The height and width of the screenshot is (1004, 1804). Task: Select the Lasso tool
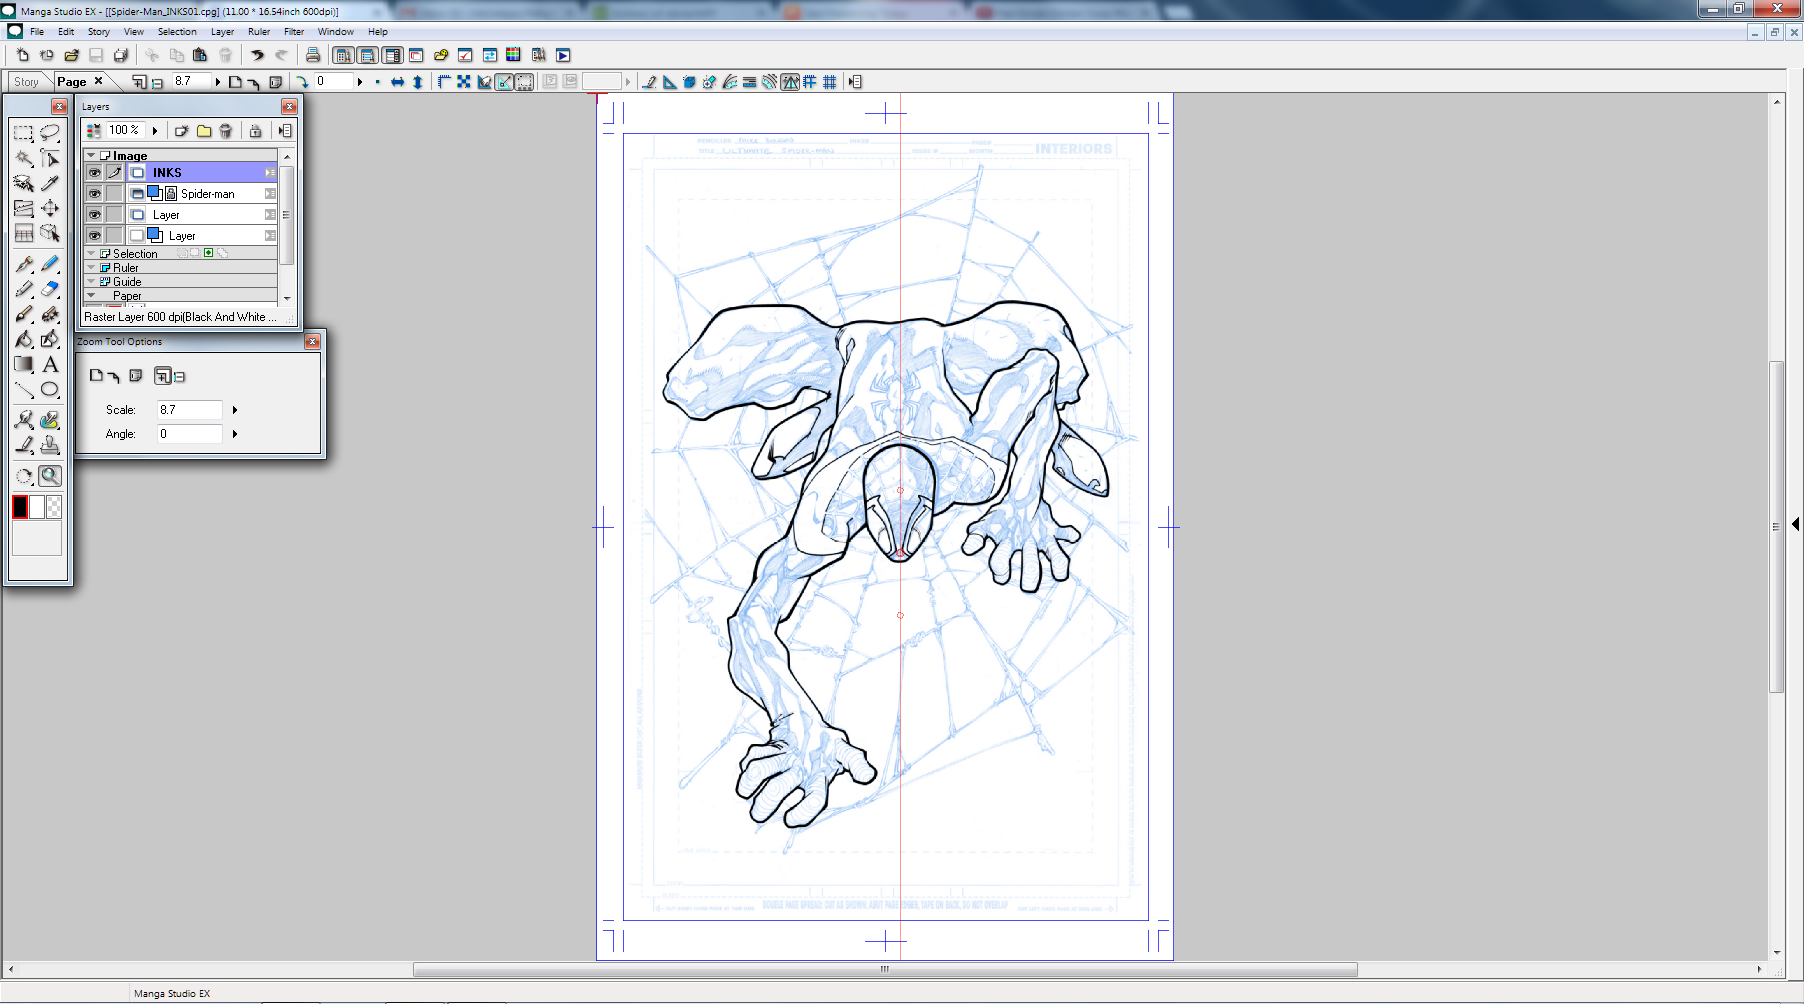[x=50, y=133]
